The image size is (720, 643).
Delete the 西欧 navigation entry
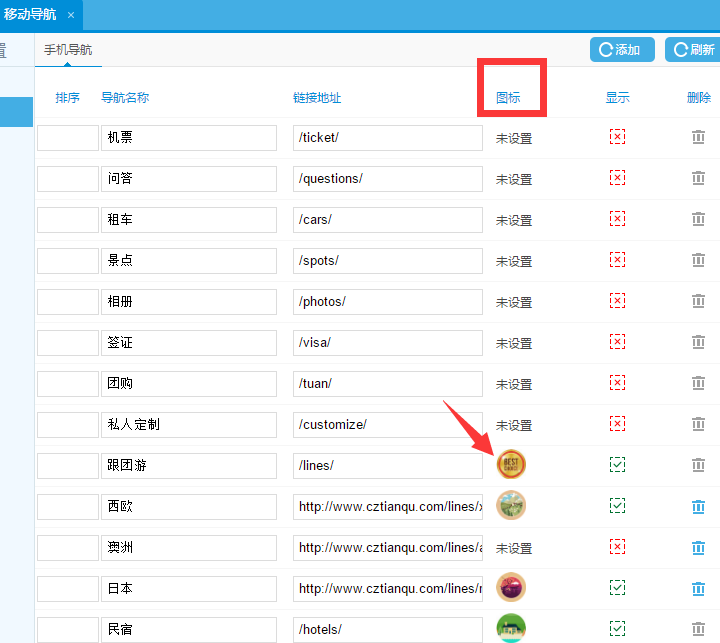click(x=698, y=507)
